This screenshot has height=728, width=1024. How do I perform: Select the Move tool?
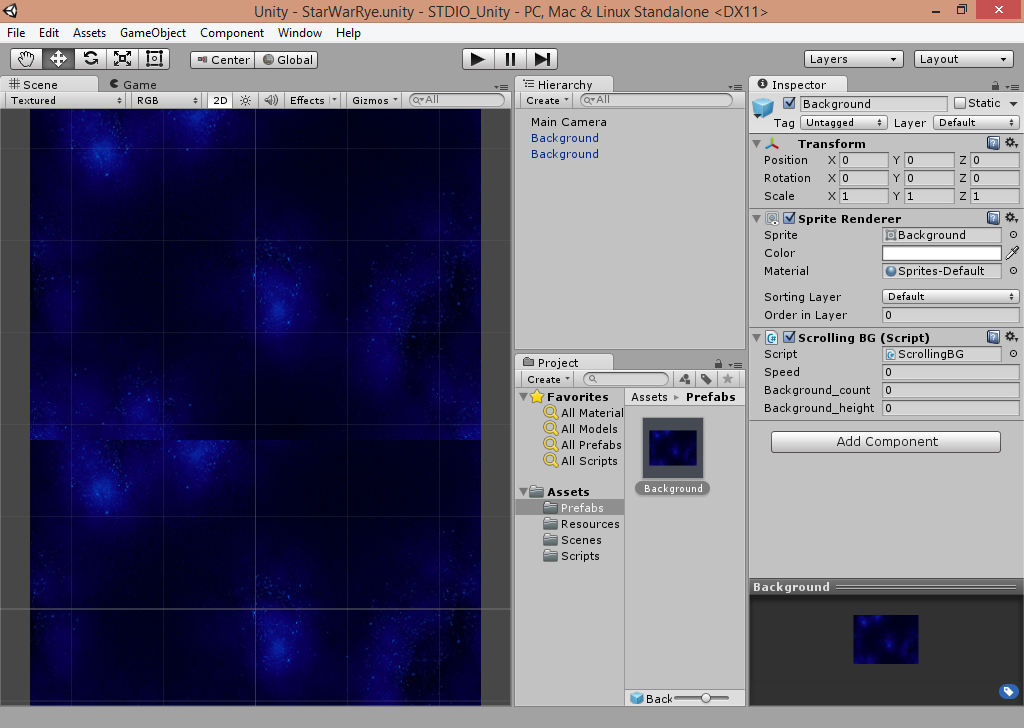pyautogui.click(x=58, y=59)
